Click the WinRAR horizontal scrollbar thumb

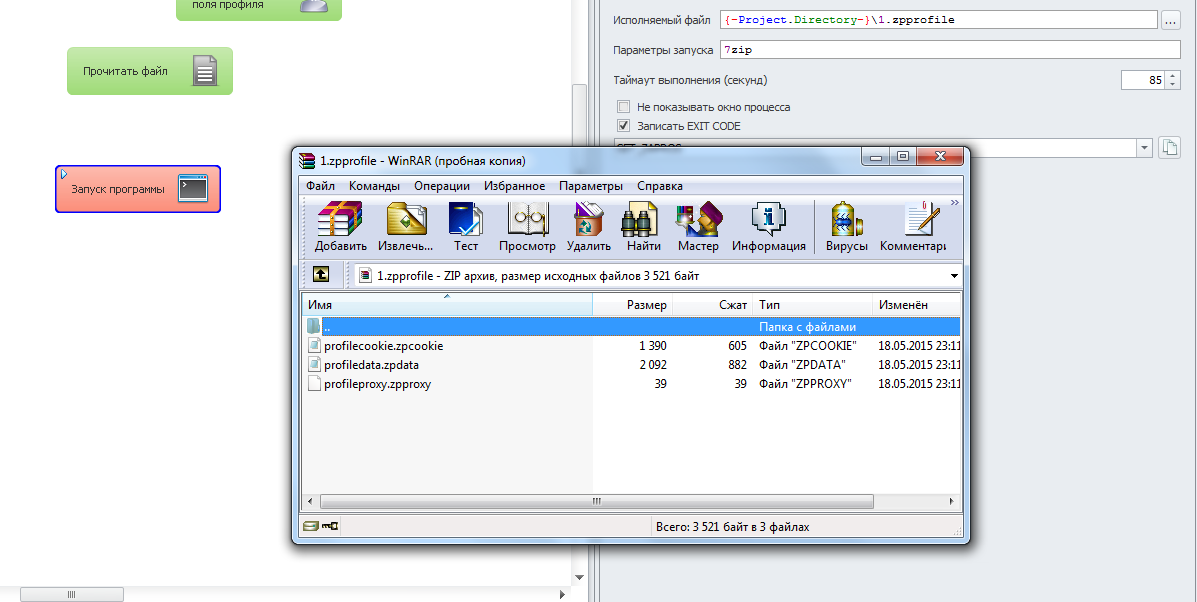[x=596, y=501]
